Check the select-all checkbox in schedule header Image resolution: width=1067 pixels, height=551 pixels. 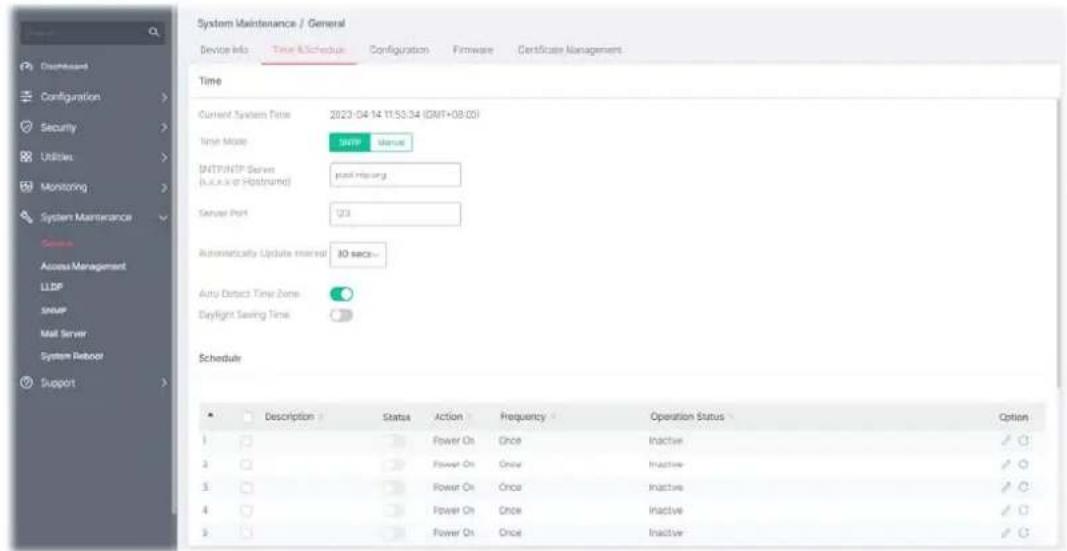click(246, 417)
